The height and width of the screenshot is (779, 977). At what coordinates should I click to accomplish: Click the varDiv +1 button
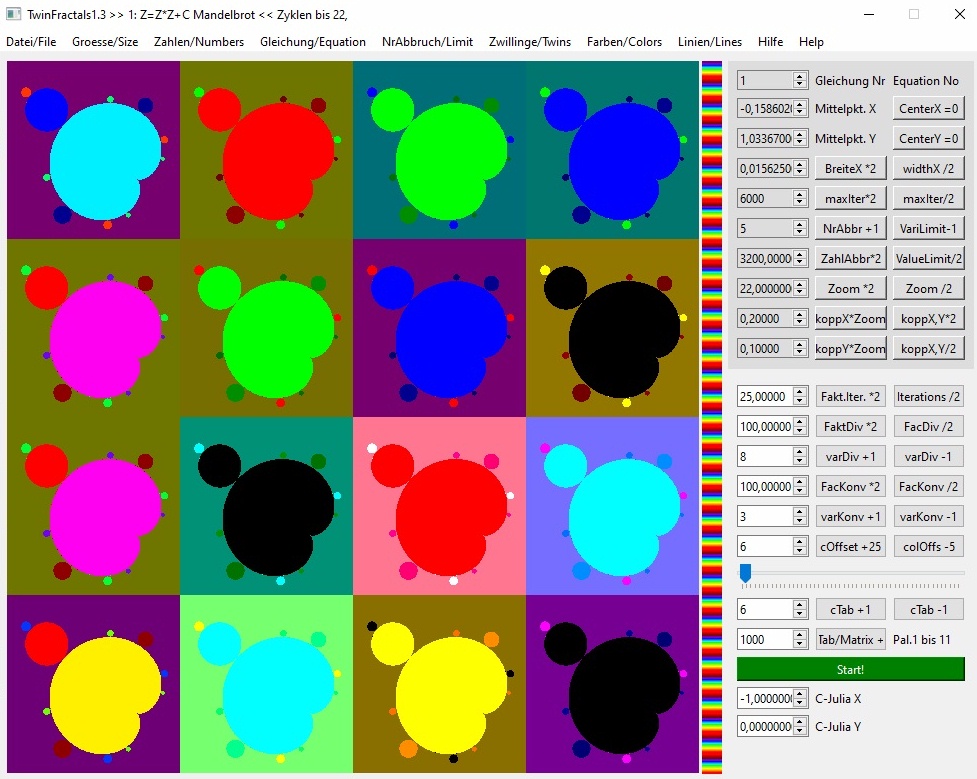851,456
